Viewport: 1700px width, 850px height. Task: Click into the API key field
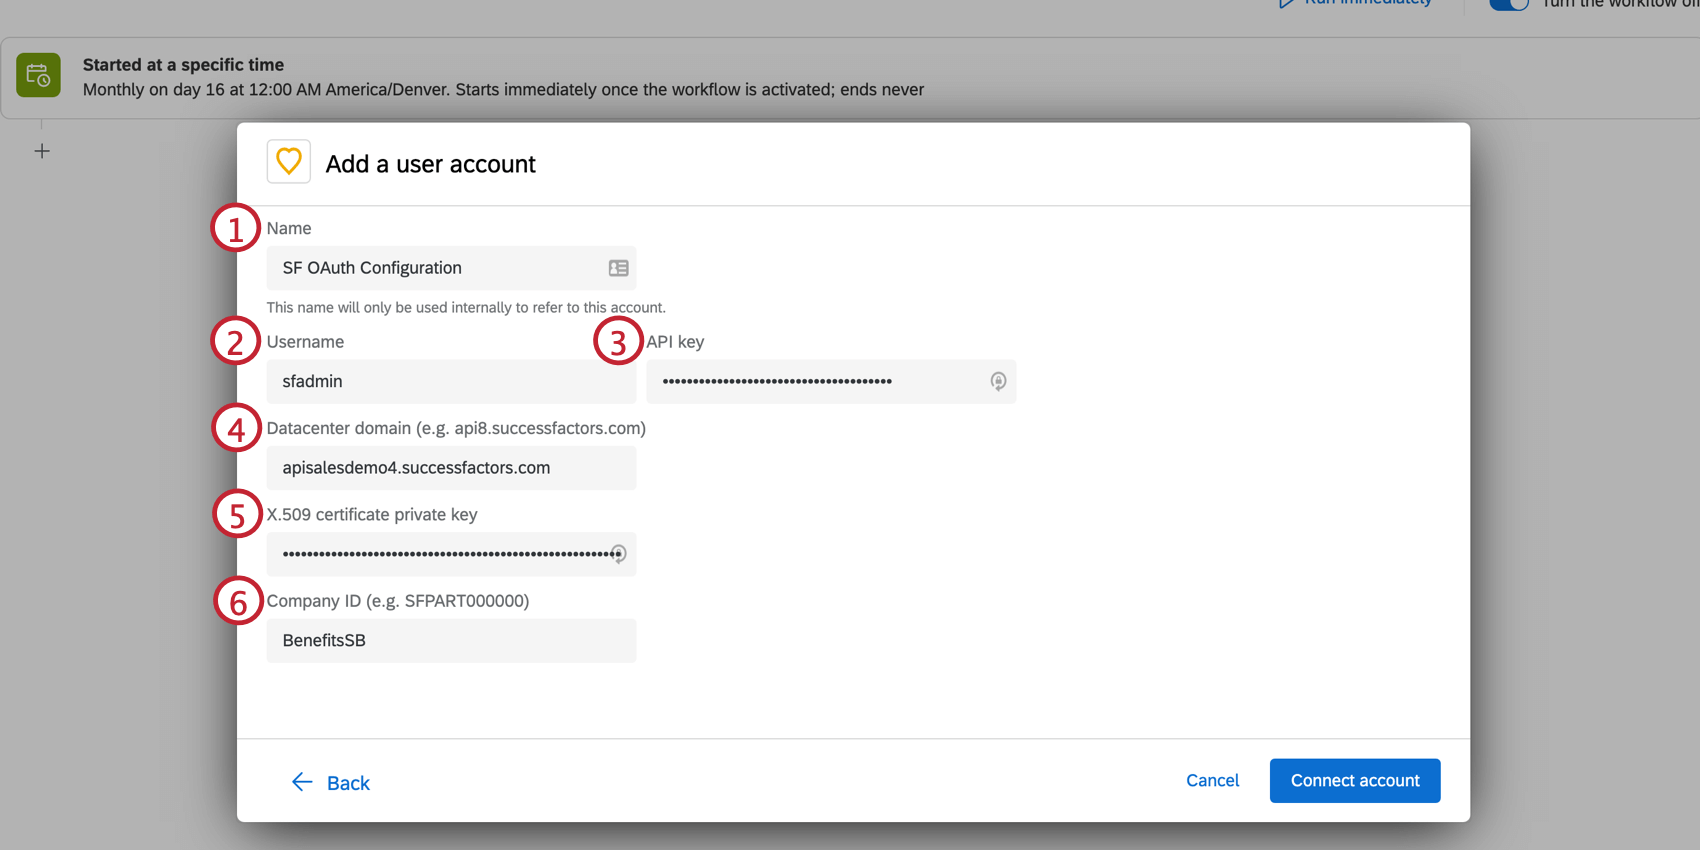pos(820,382)
